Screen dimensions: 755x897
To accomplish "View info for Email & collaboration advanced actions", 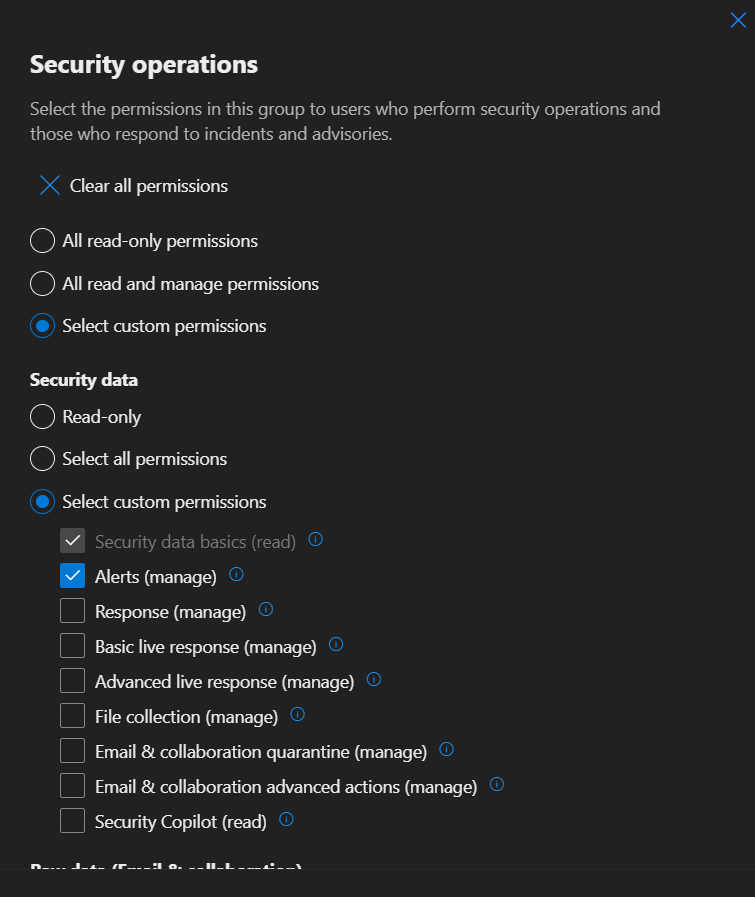I will point(497,785).
